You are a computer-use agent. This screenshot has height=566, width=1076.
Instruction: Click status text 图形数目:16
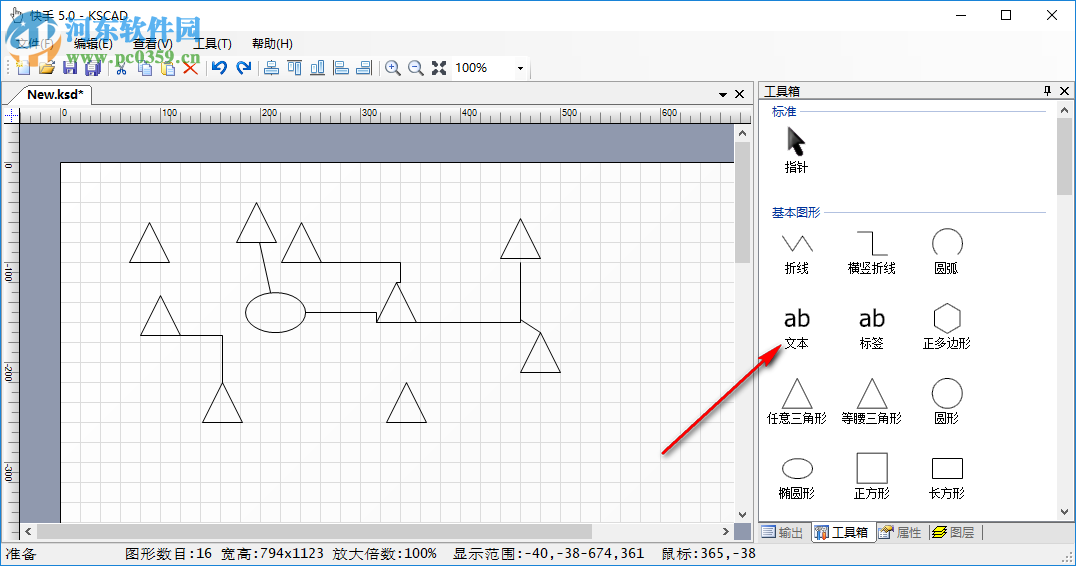(168, 554)
